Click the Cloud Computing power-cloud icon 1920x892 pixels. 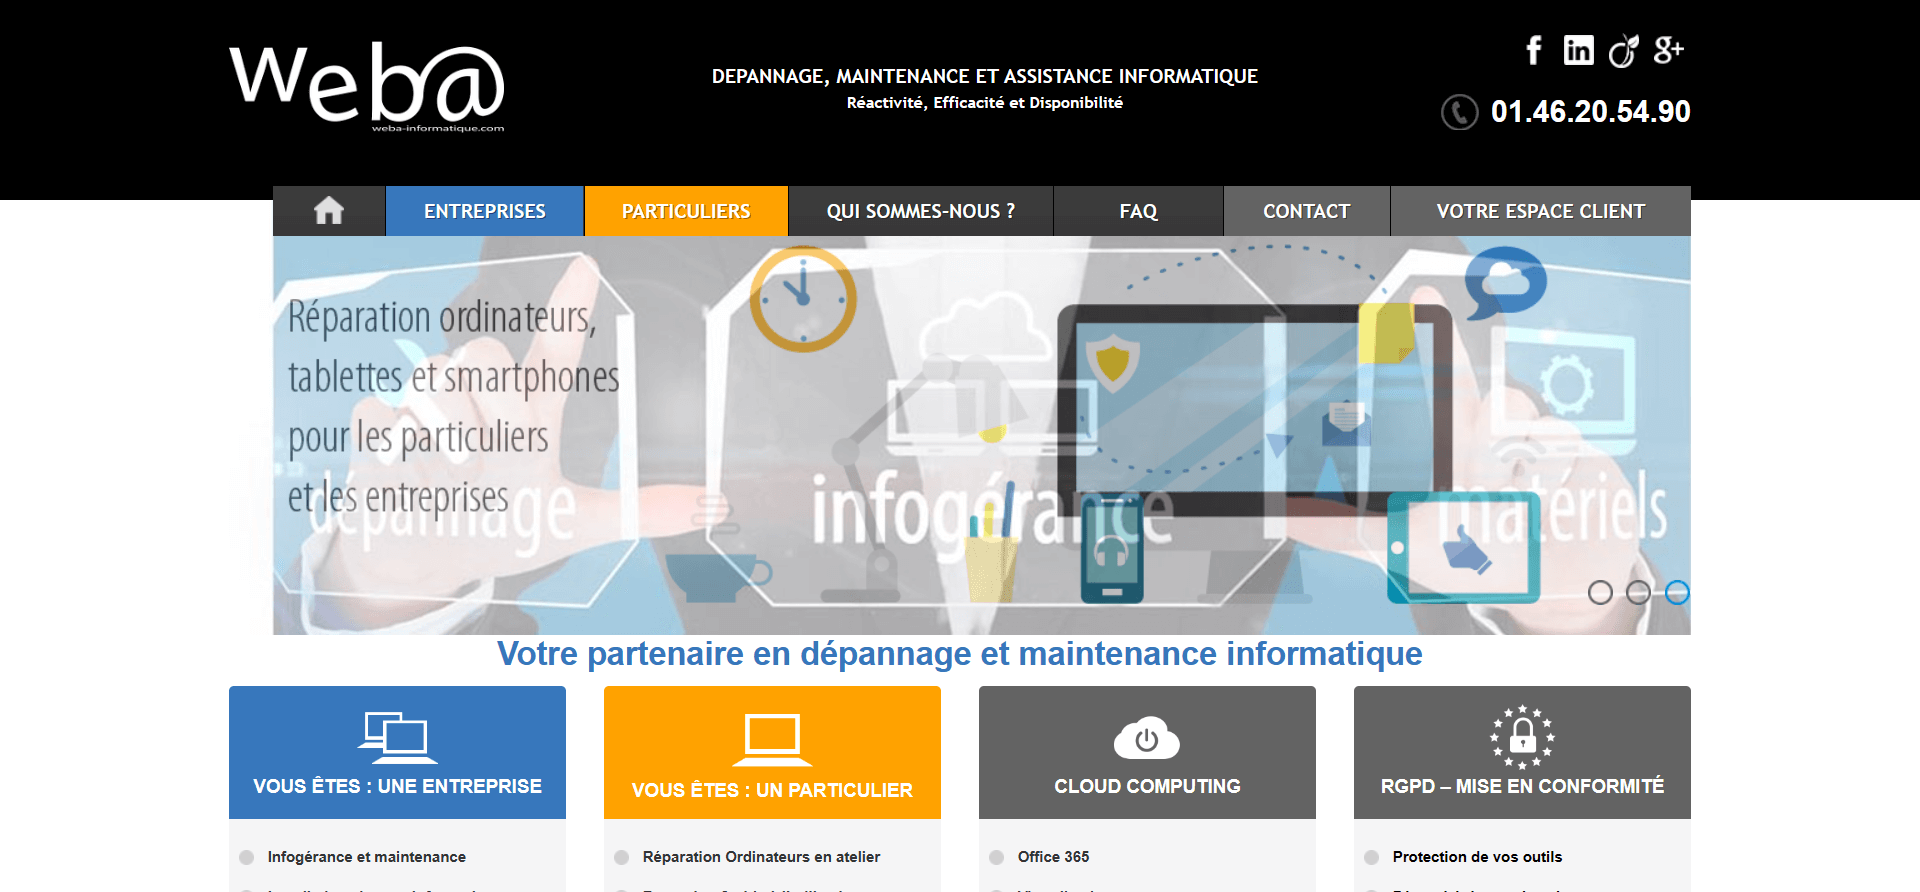1147,739
